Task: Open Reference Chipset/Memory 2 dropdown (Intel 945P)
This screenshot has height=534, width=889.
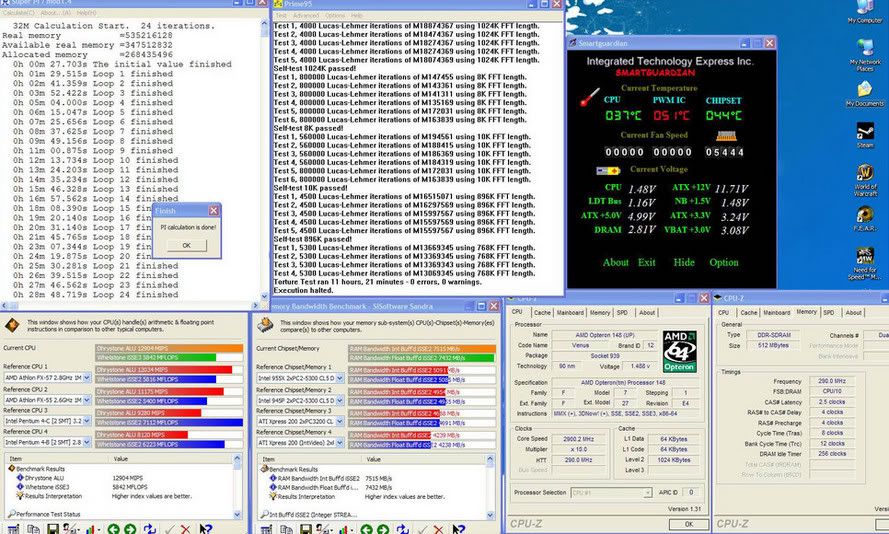Action: 340,400
